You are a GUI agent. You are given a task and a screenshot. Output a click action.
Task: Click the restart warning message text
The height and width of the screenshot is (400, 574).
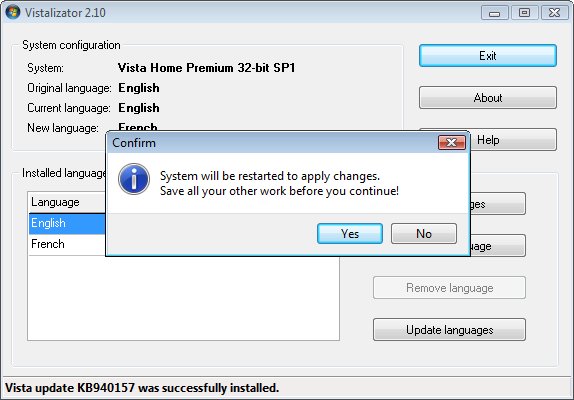point(279,183)
